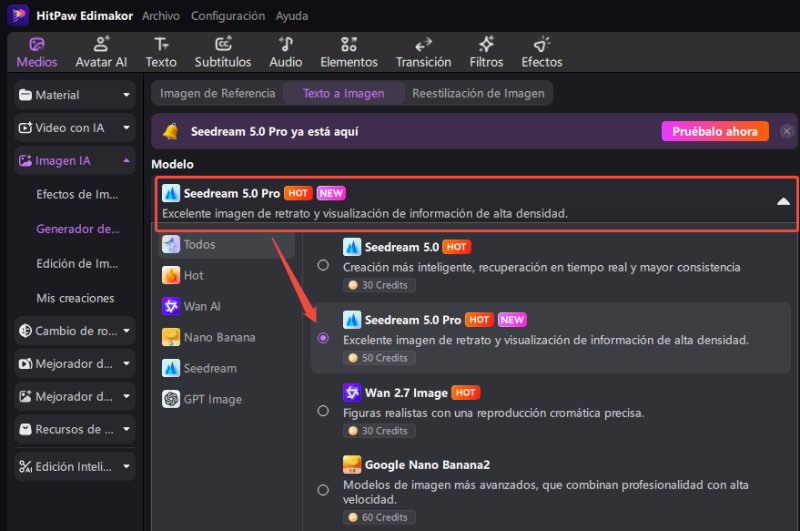Viewport: 800px width, 531px height.
Task: Select the Texto tool
Action: pyautogui.click(x=161, y=53)
